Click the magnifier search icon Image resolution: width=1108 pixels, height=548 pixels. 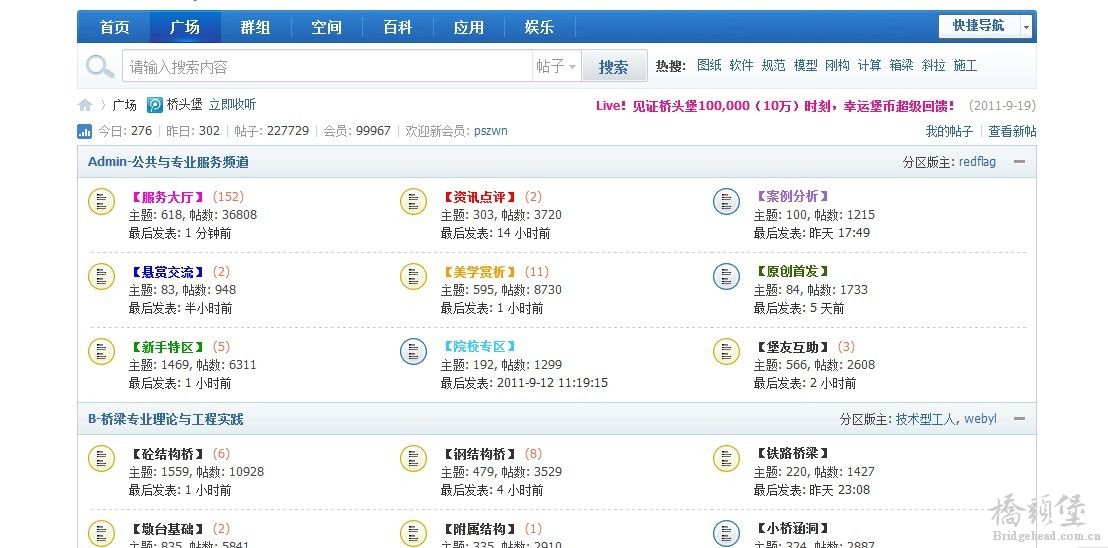click(100, 66)
